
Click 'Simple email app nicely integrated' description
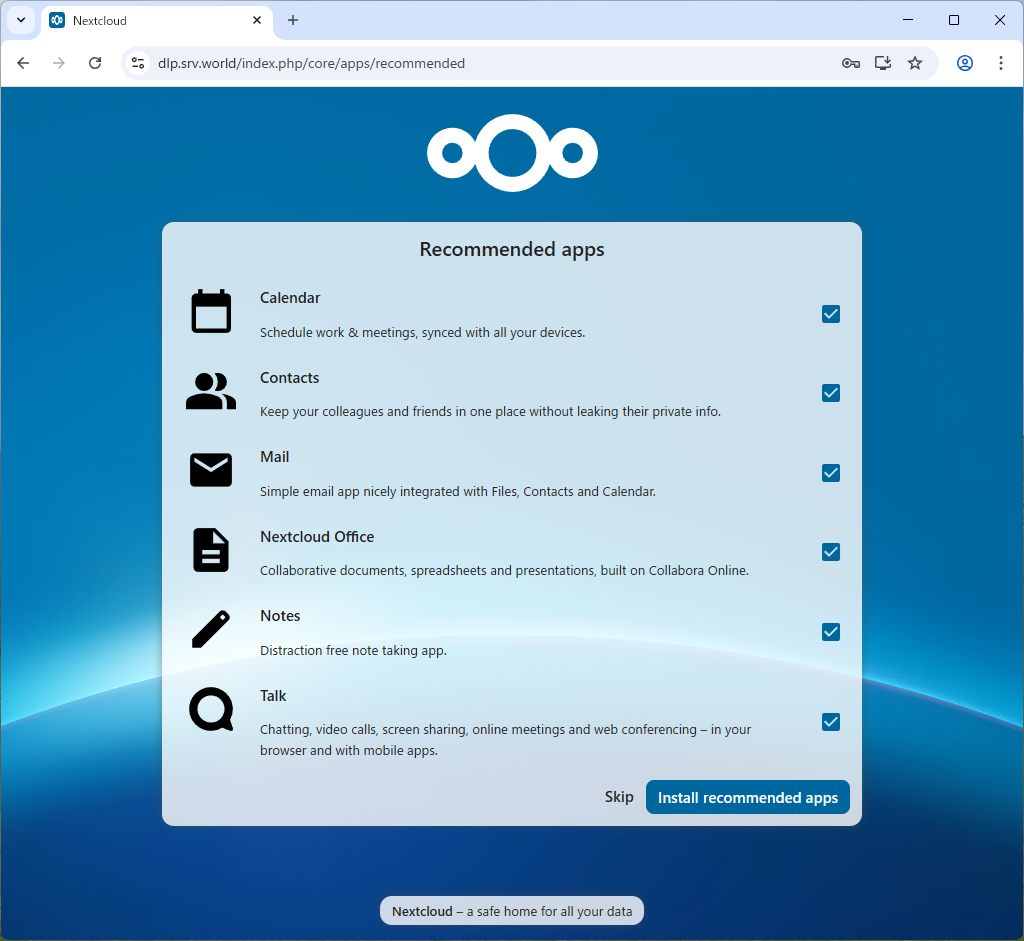click(458, 491)
